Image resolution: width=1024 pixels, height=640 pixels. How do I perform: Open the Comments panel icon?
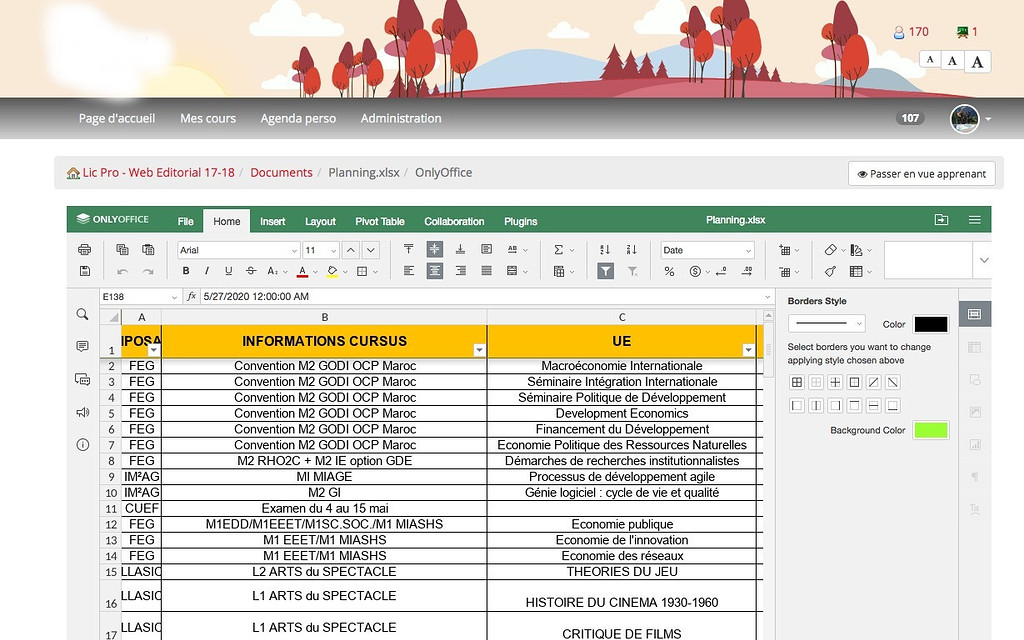[x=83, y=346]
